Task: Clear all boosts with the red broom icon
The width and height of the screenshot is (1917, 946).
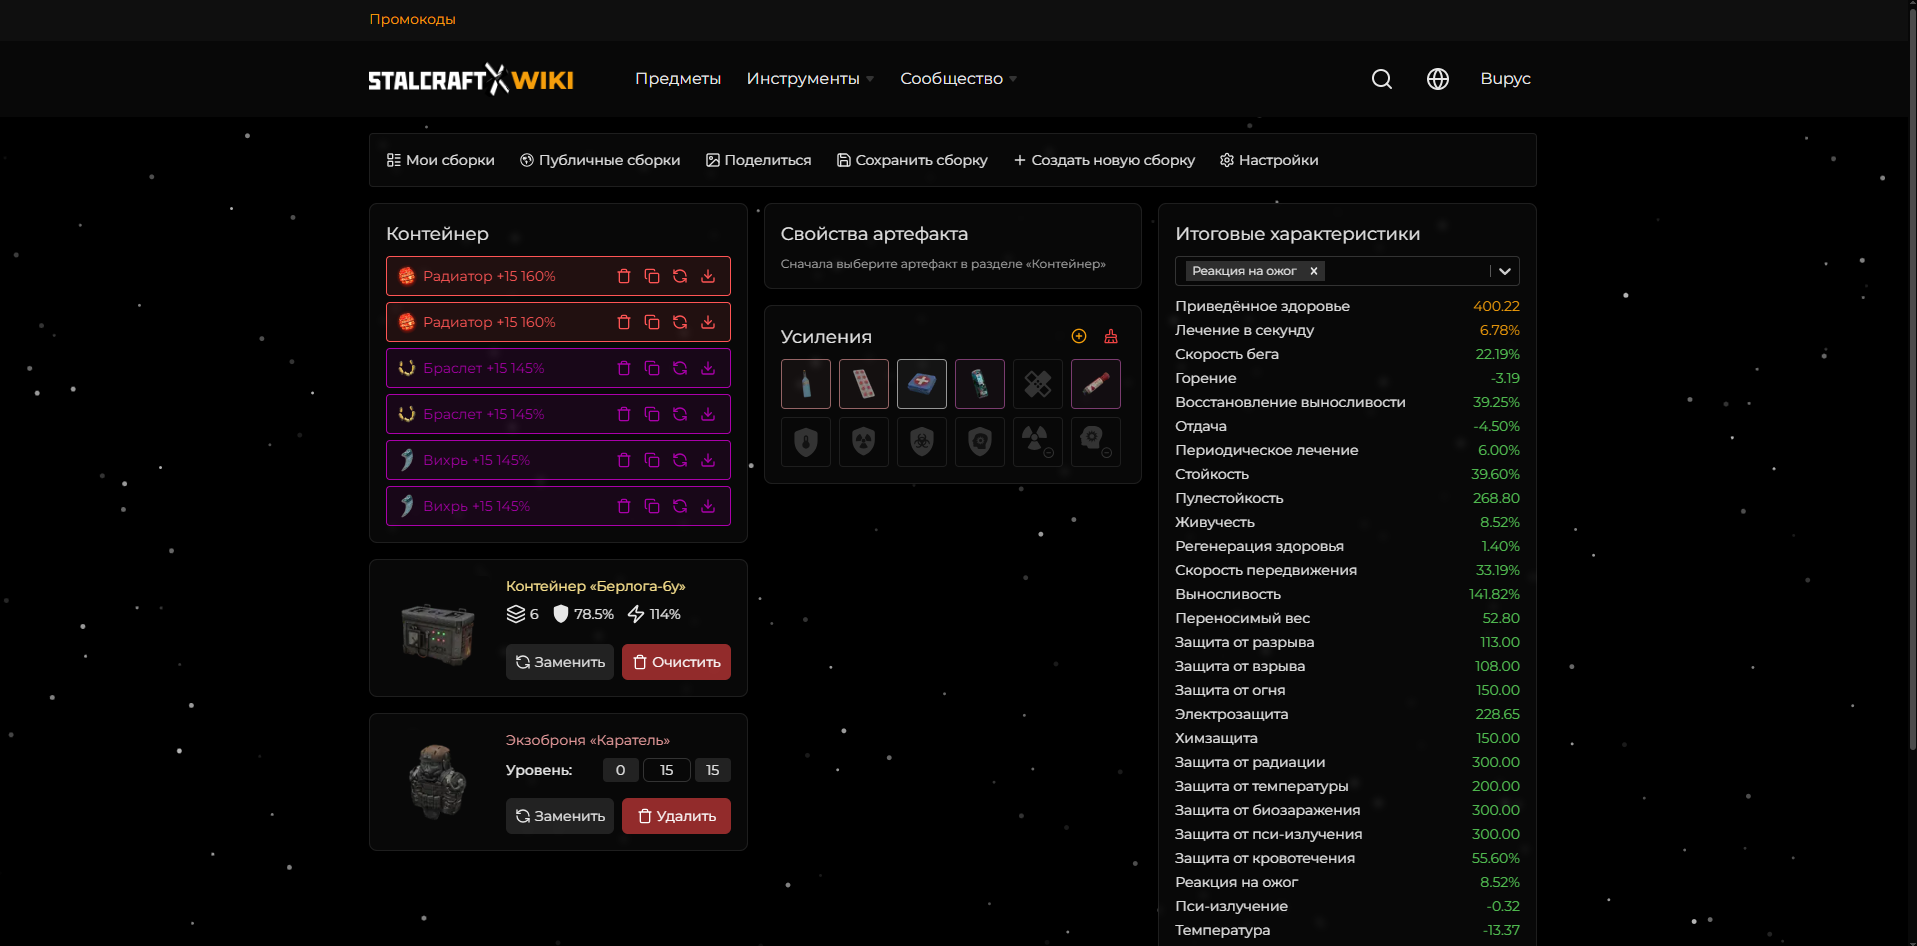Action: click(1110, 336)
